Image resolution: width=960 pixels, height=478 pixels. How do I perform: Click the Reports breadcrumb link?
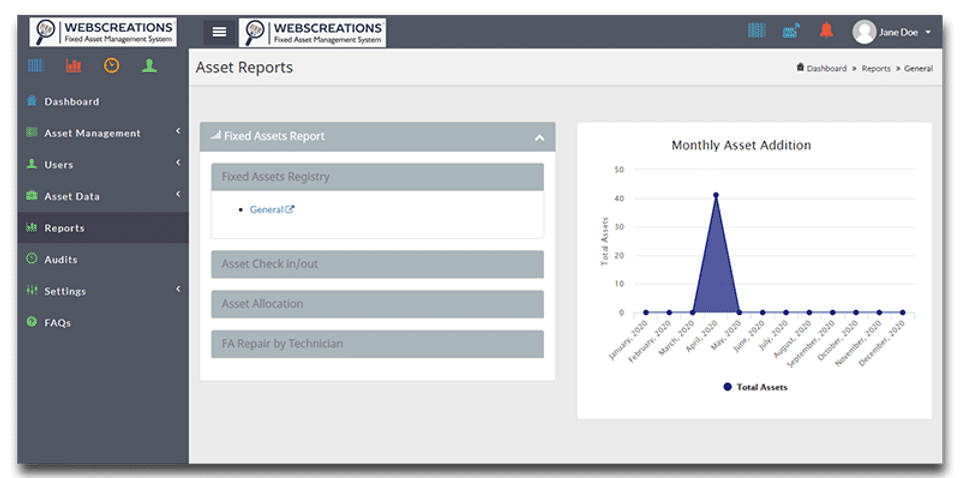[x=876, y=69]
